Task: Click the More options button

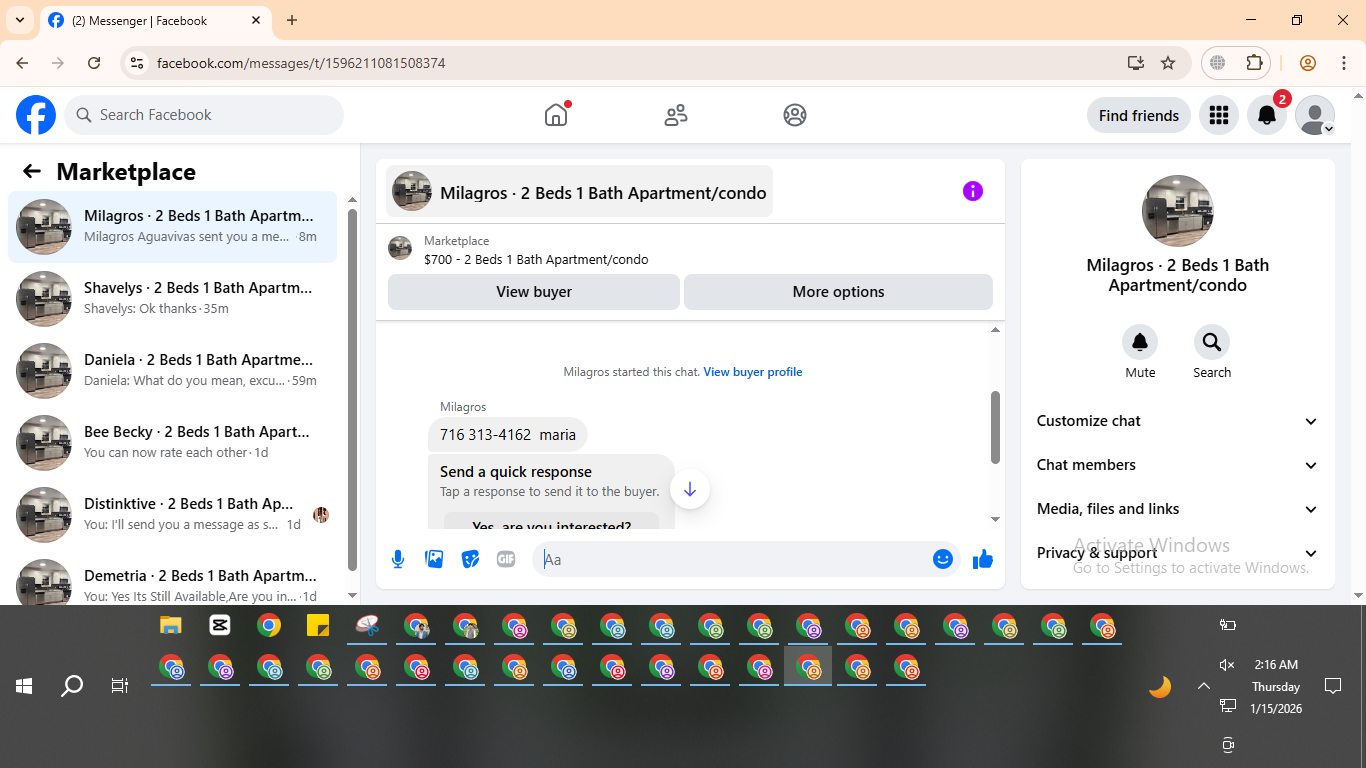Action: pos(838,292)
